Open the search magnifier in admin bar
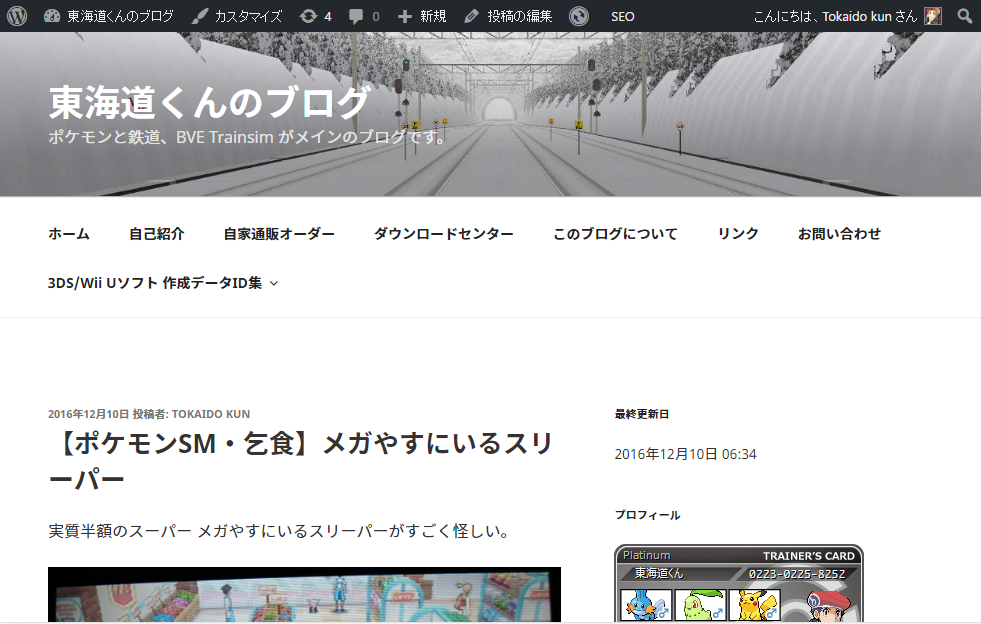Viewport: 981px width, 624px height. click(x=964, y=16)
